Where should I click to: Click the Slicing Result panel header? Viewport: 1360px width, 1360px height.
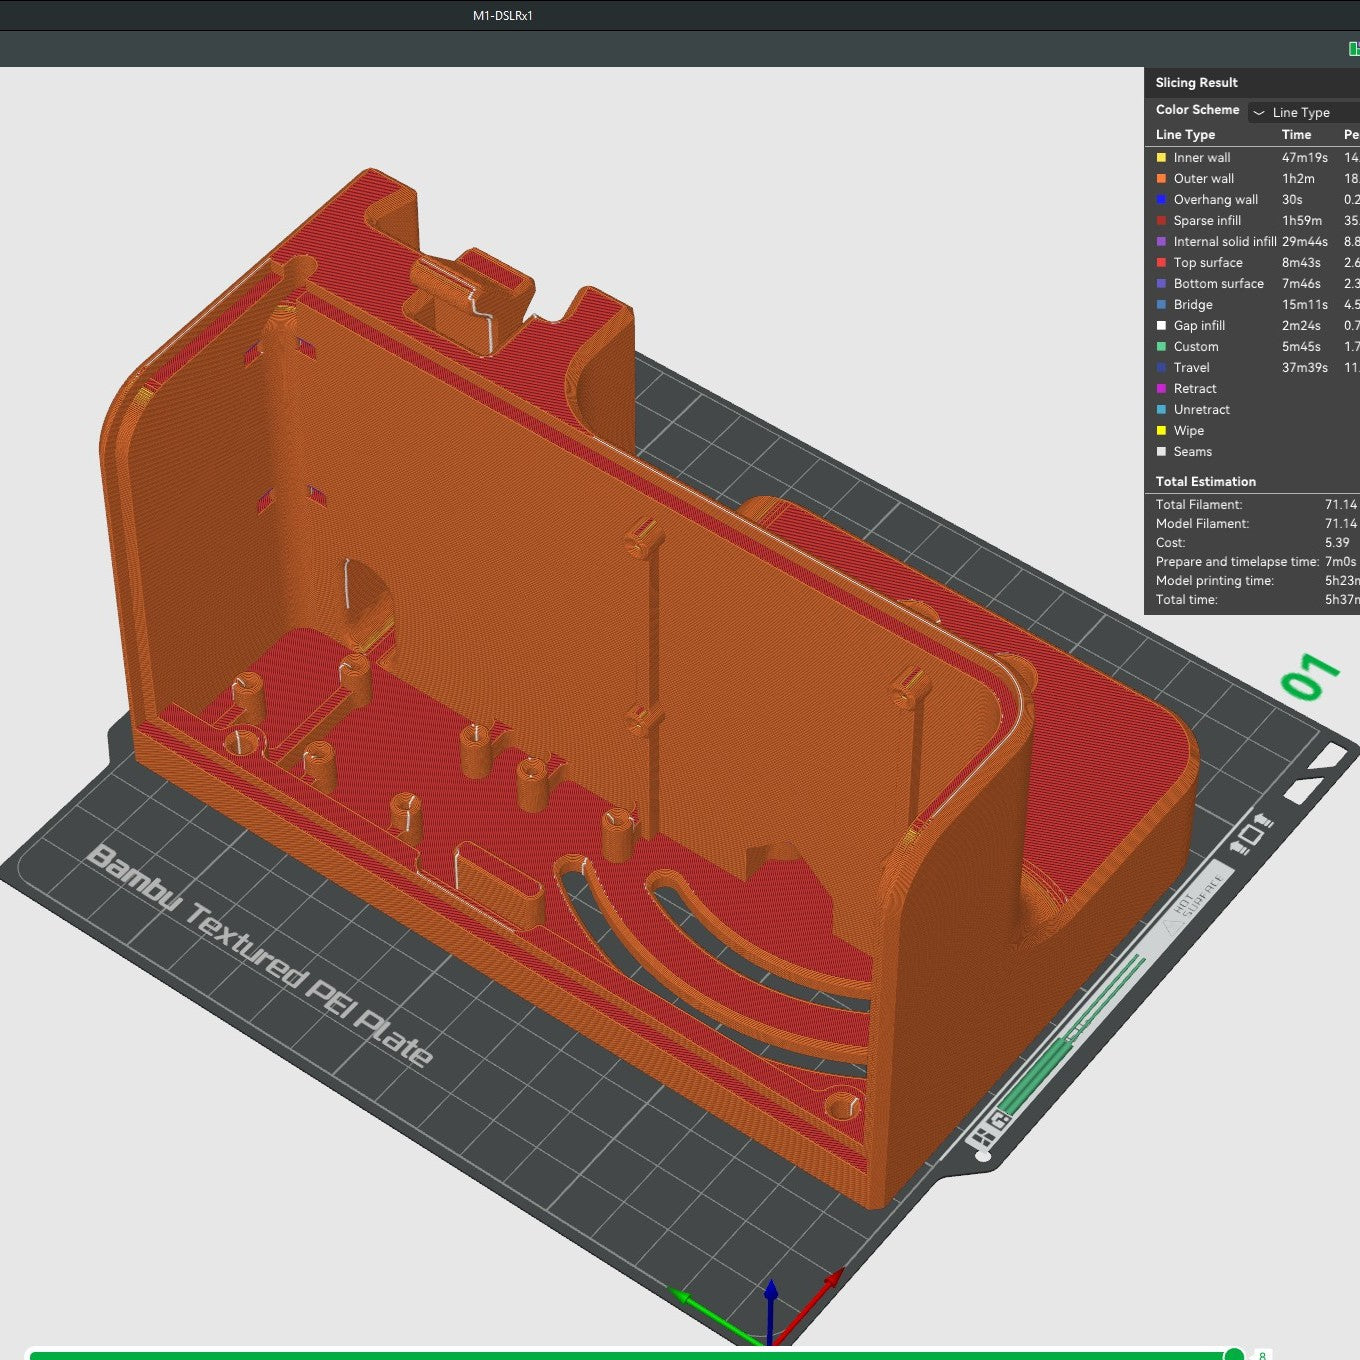(1196, 82)
